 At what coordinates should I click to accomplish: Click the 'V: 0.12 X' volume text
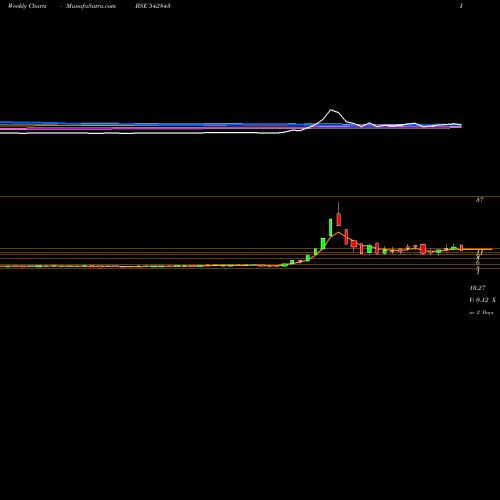coord(482,300)
